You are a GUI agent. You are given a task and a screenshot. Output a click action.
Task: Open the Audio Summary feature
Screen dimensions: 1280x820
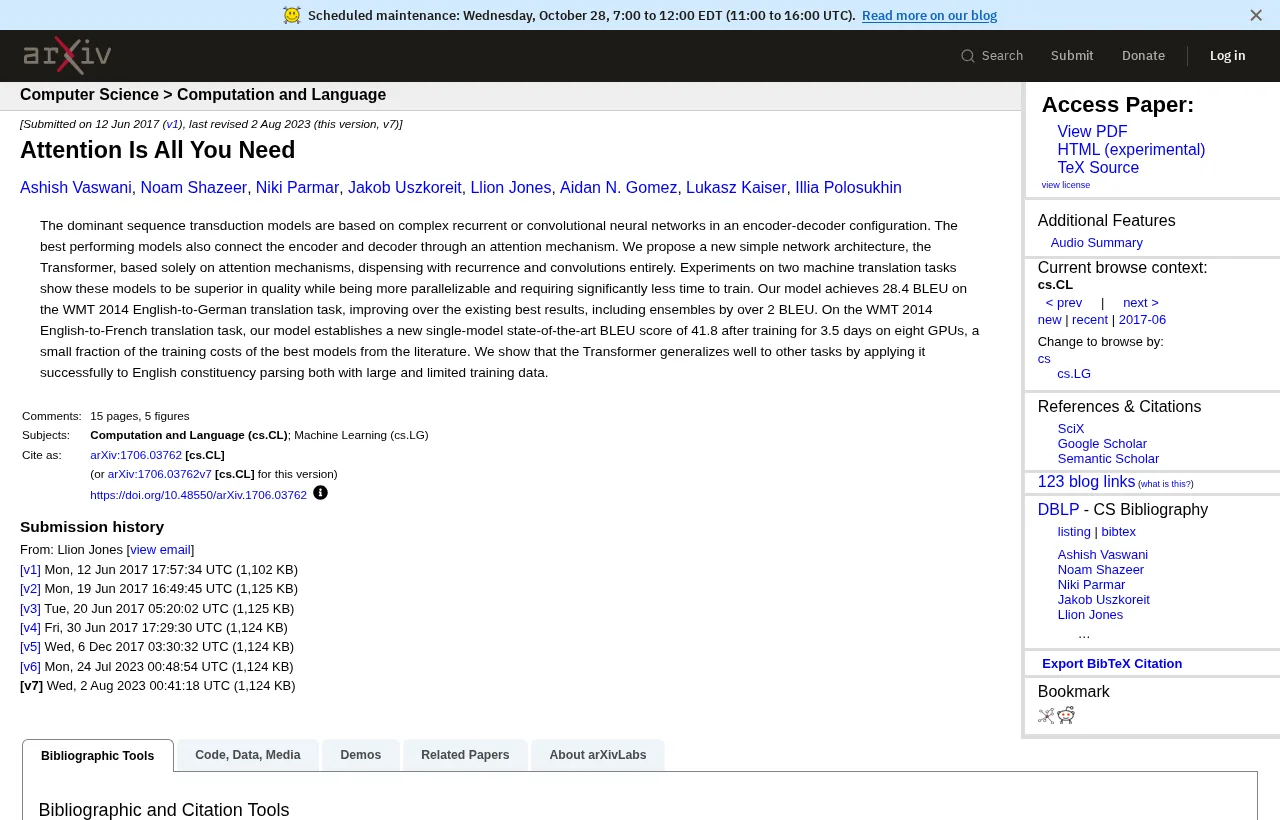[1097, 243]
